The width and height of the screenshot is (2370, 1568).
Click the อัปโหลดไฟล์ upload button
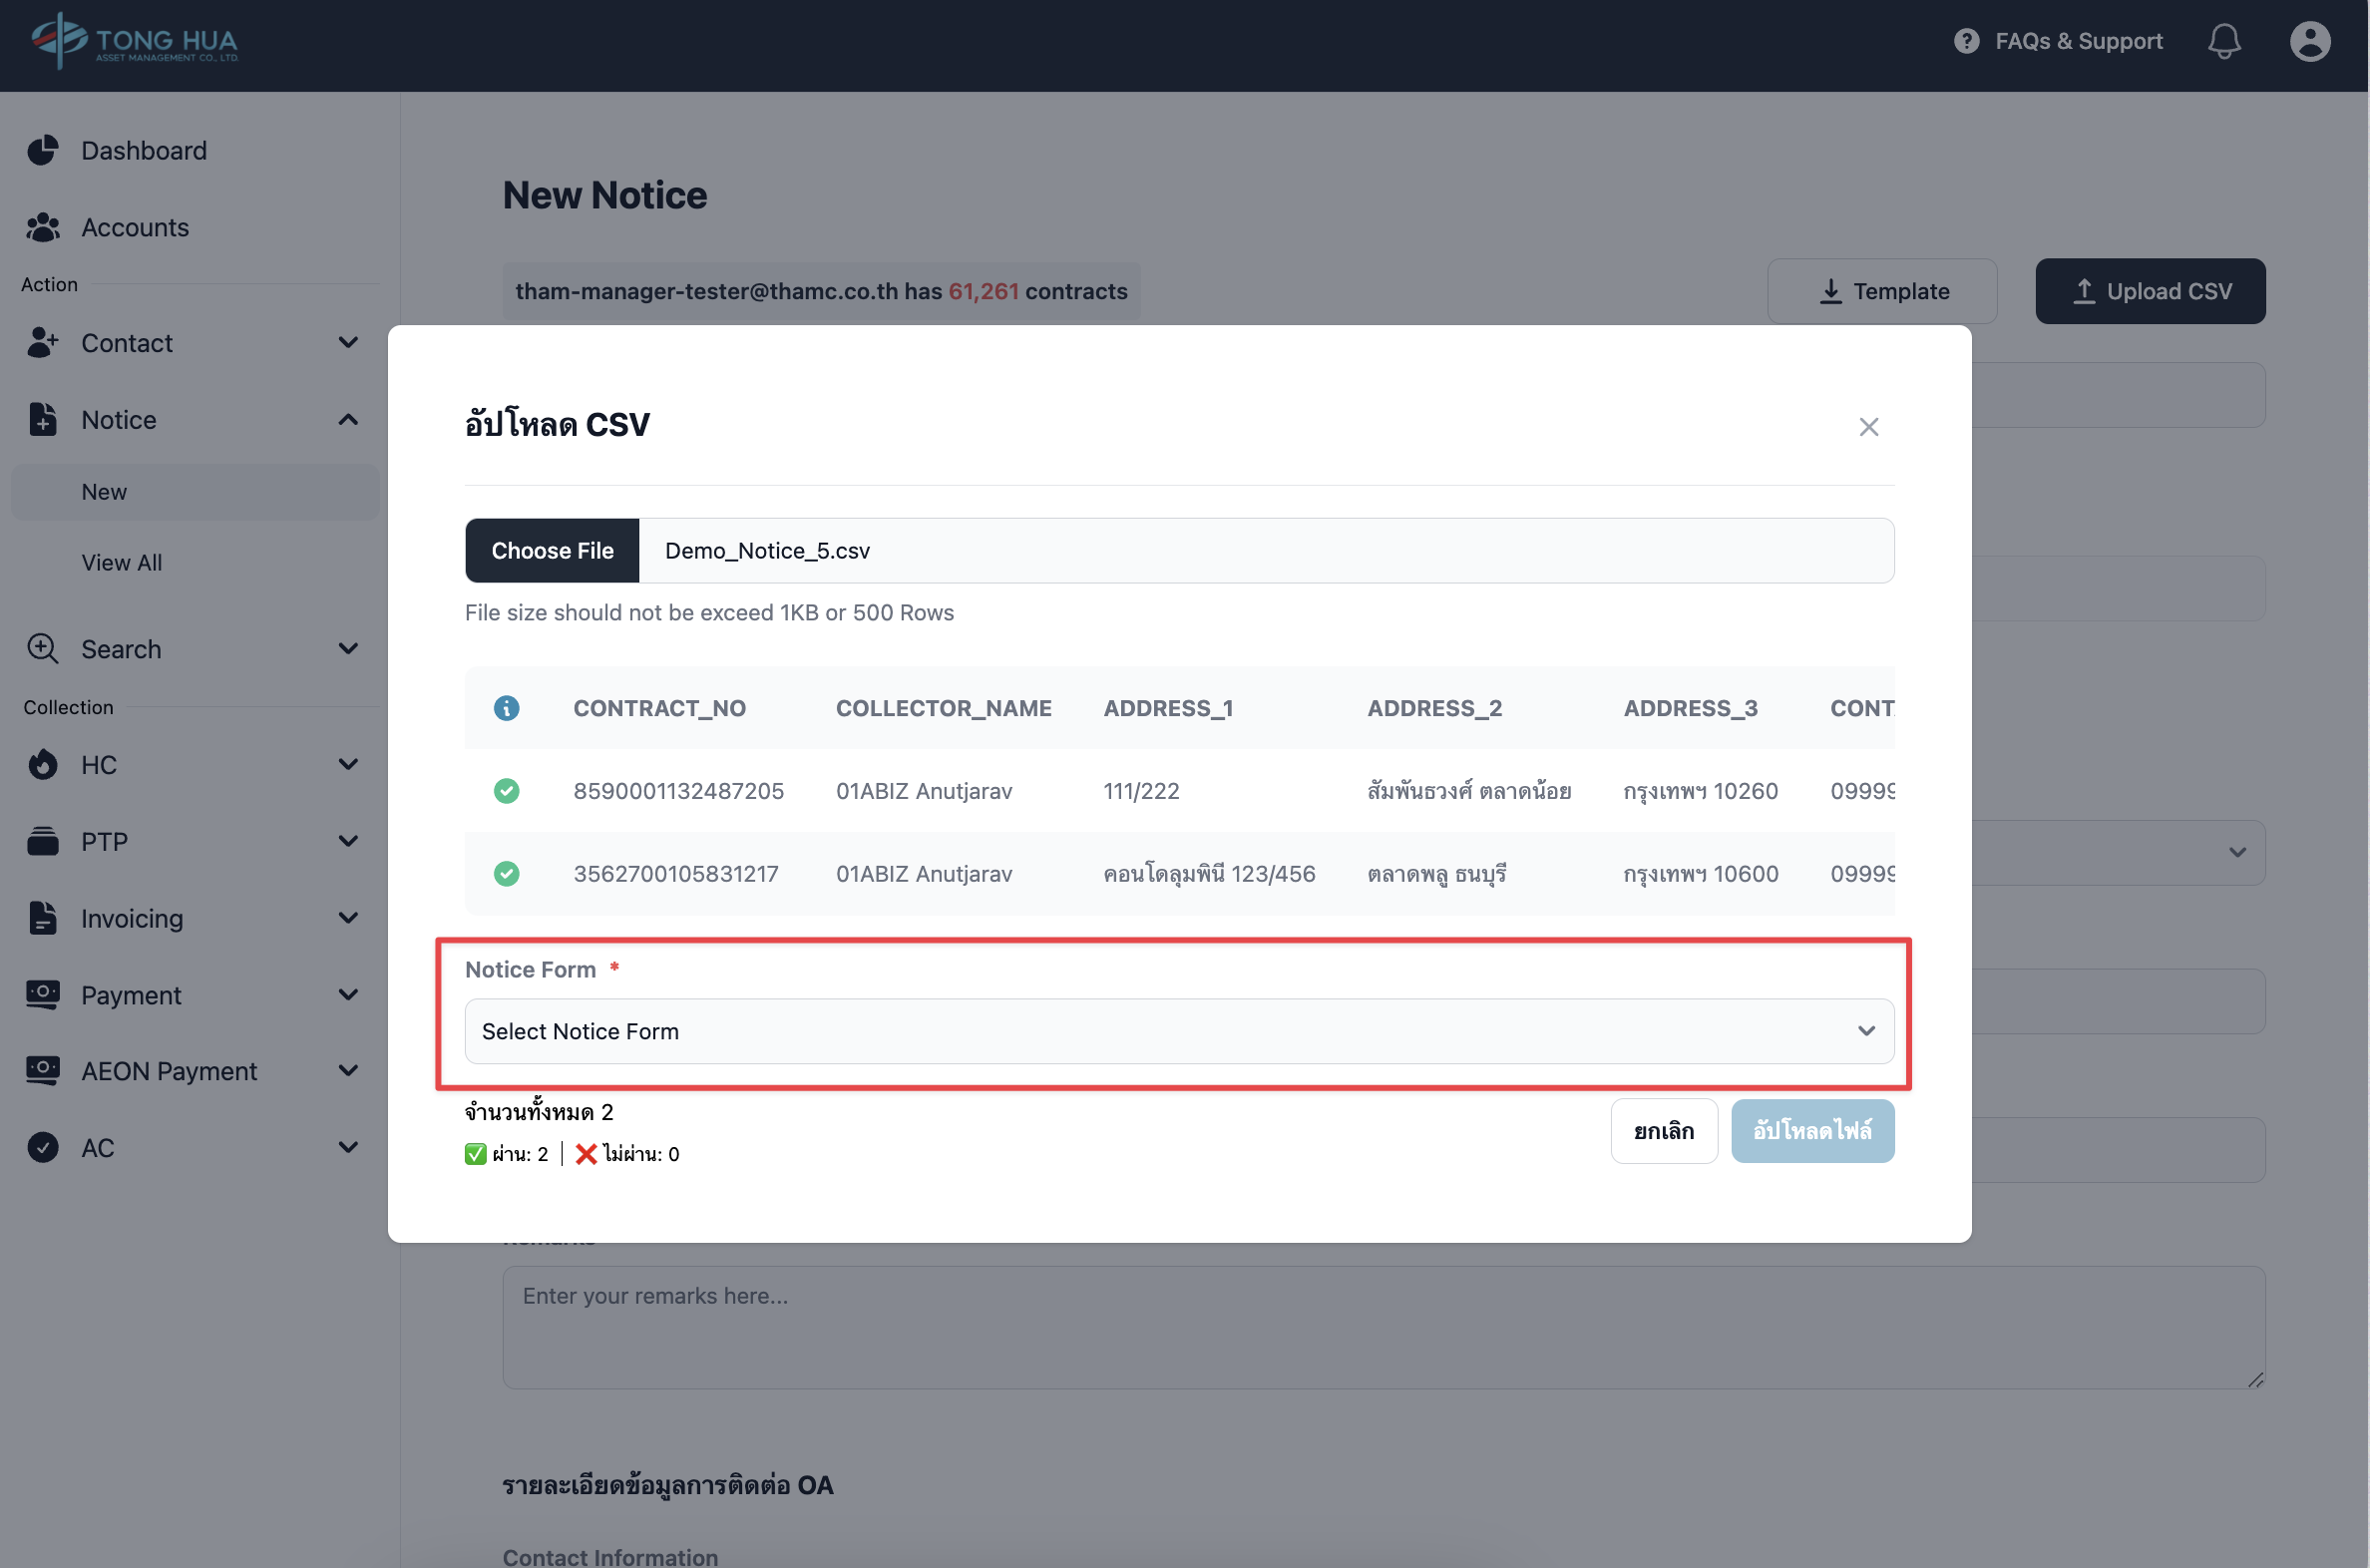pos(1811,1131)
